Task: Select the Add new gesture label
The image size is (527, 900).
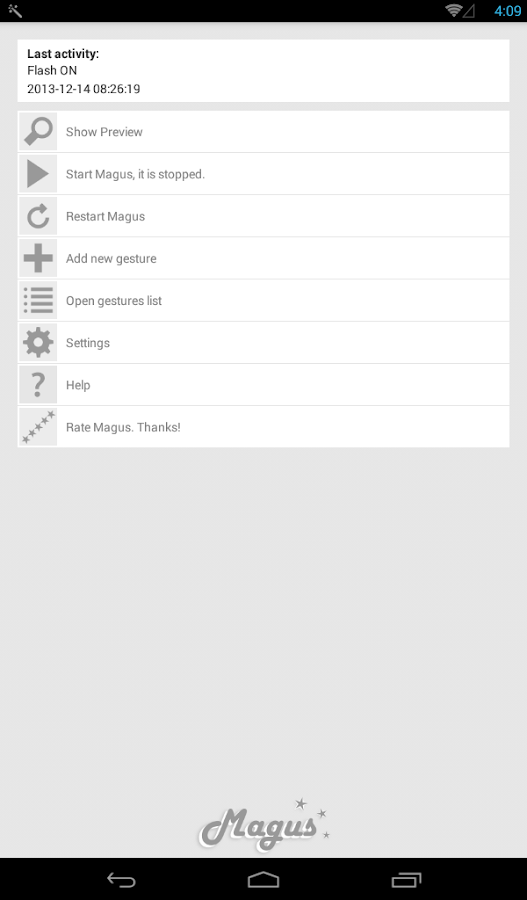Action: coord(111,259)
